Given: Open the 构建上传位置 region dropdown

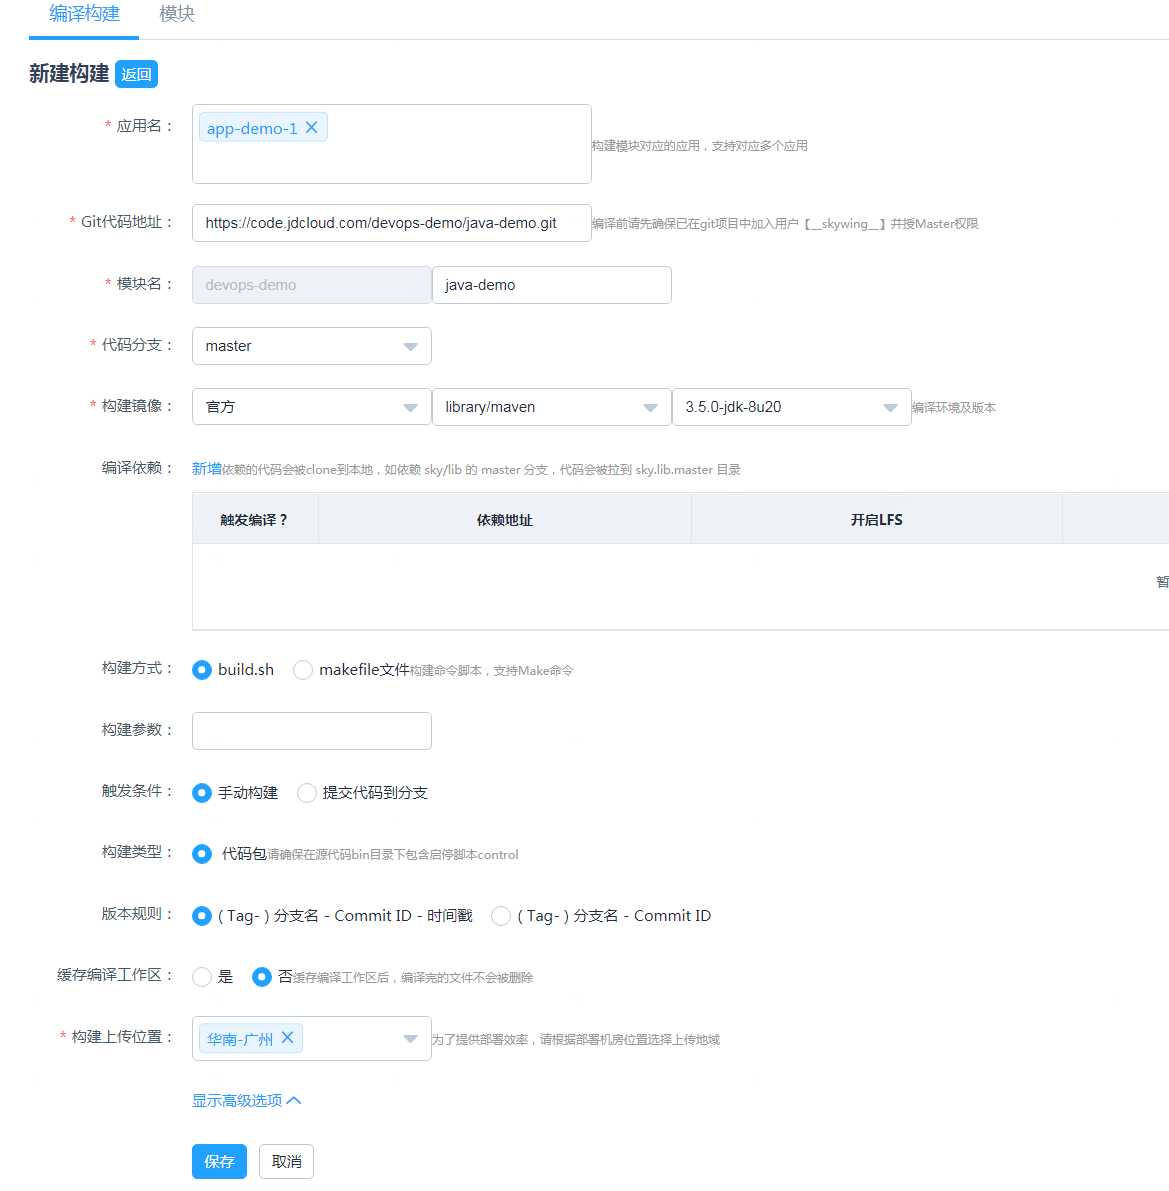Looking at the screenshot, I should coord(409,1038).
